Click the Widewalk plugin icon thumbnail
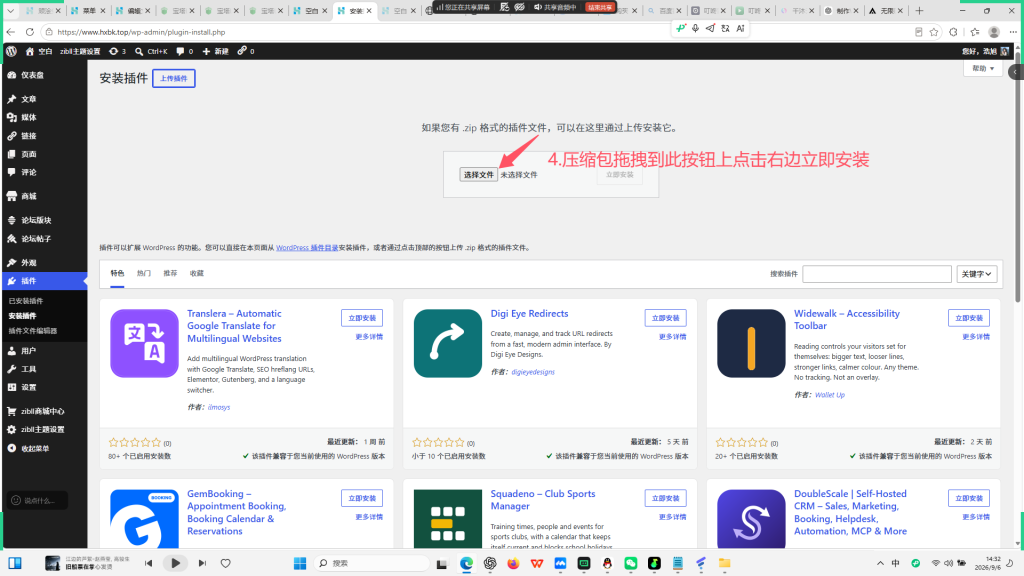Viewport: 1024px width, 576px height. tap(751, 344)
